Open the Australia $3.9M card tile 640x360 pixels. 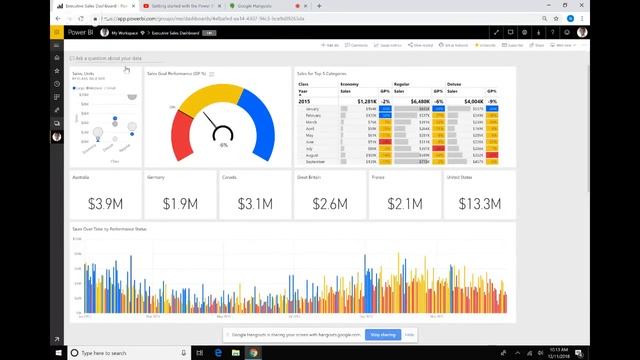click(x=106, y=195)
